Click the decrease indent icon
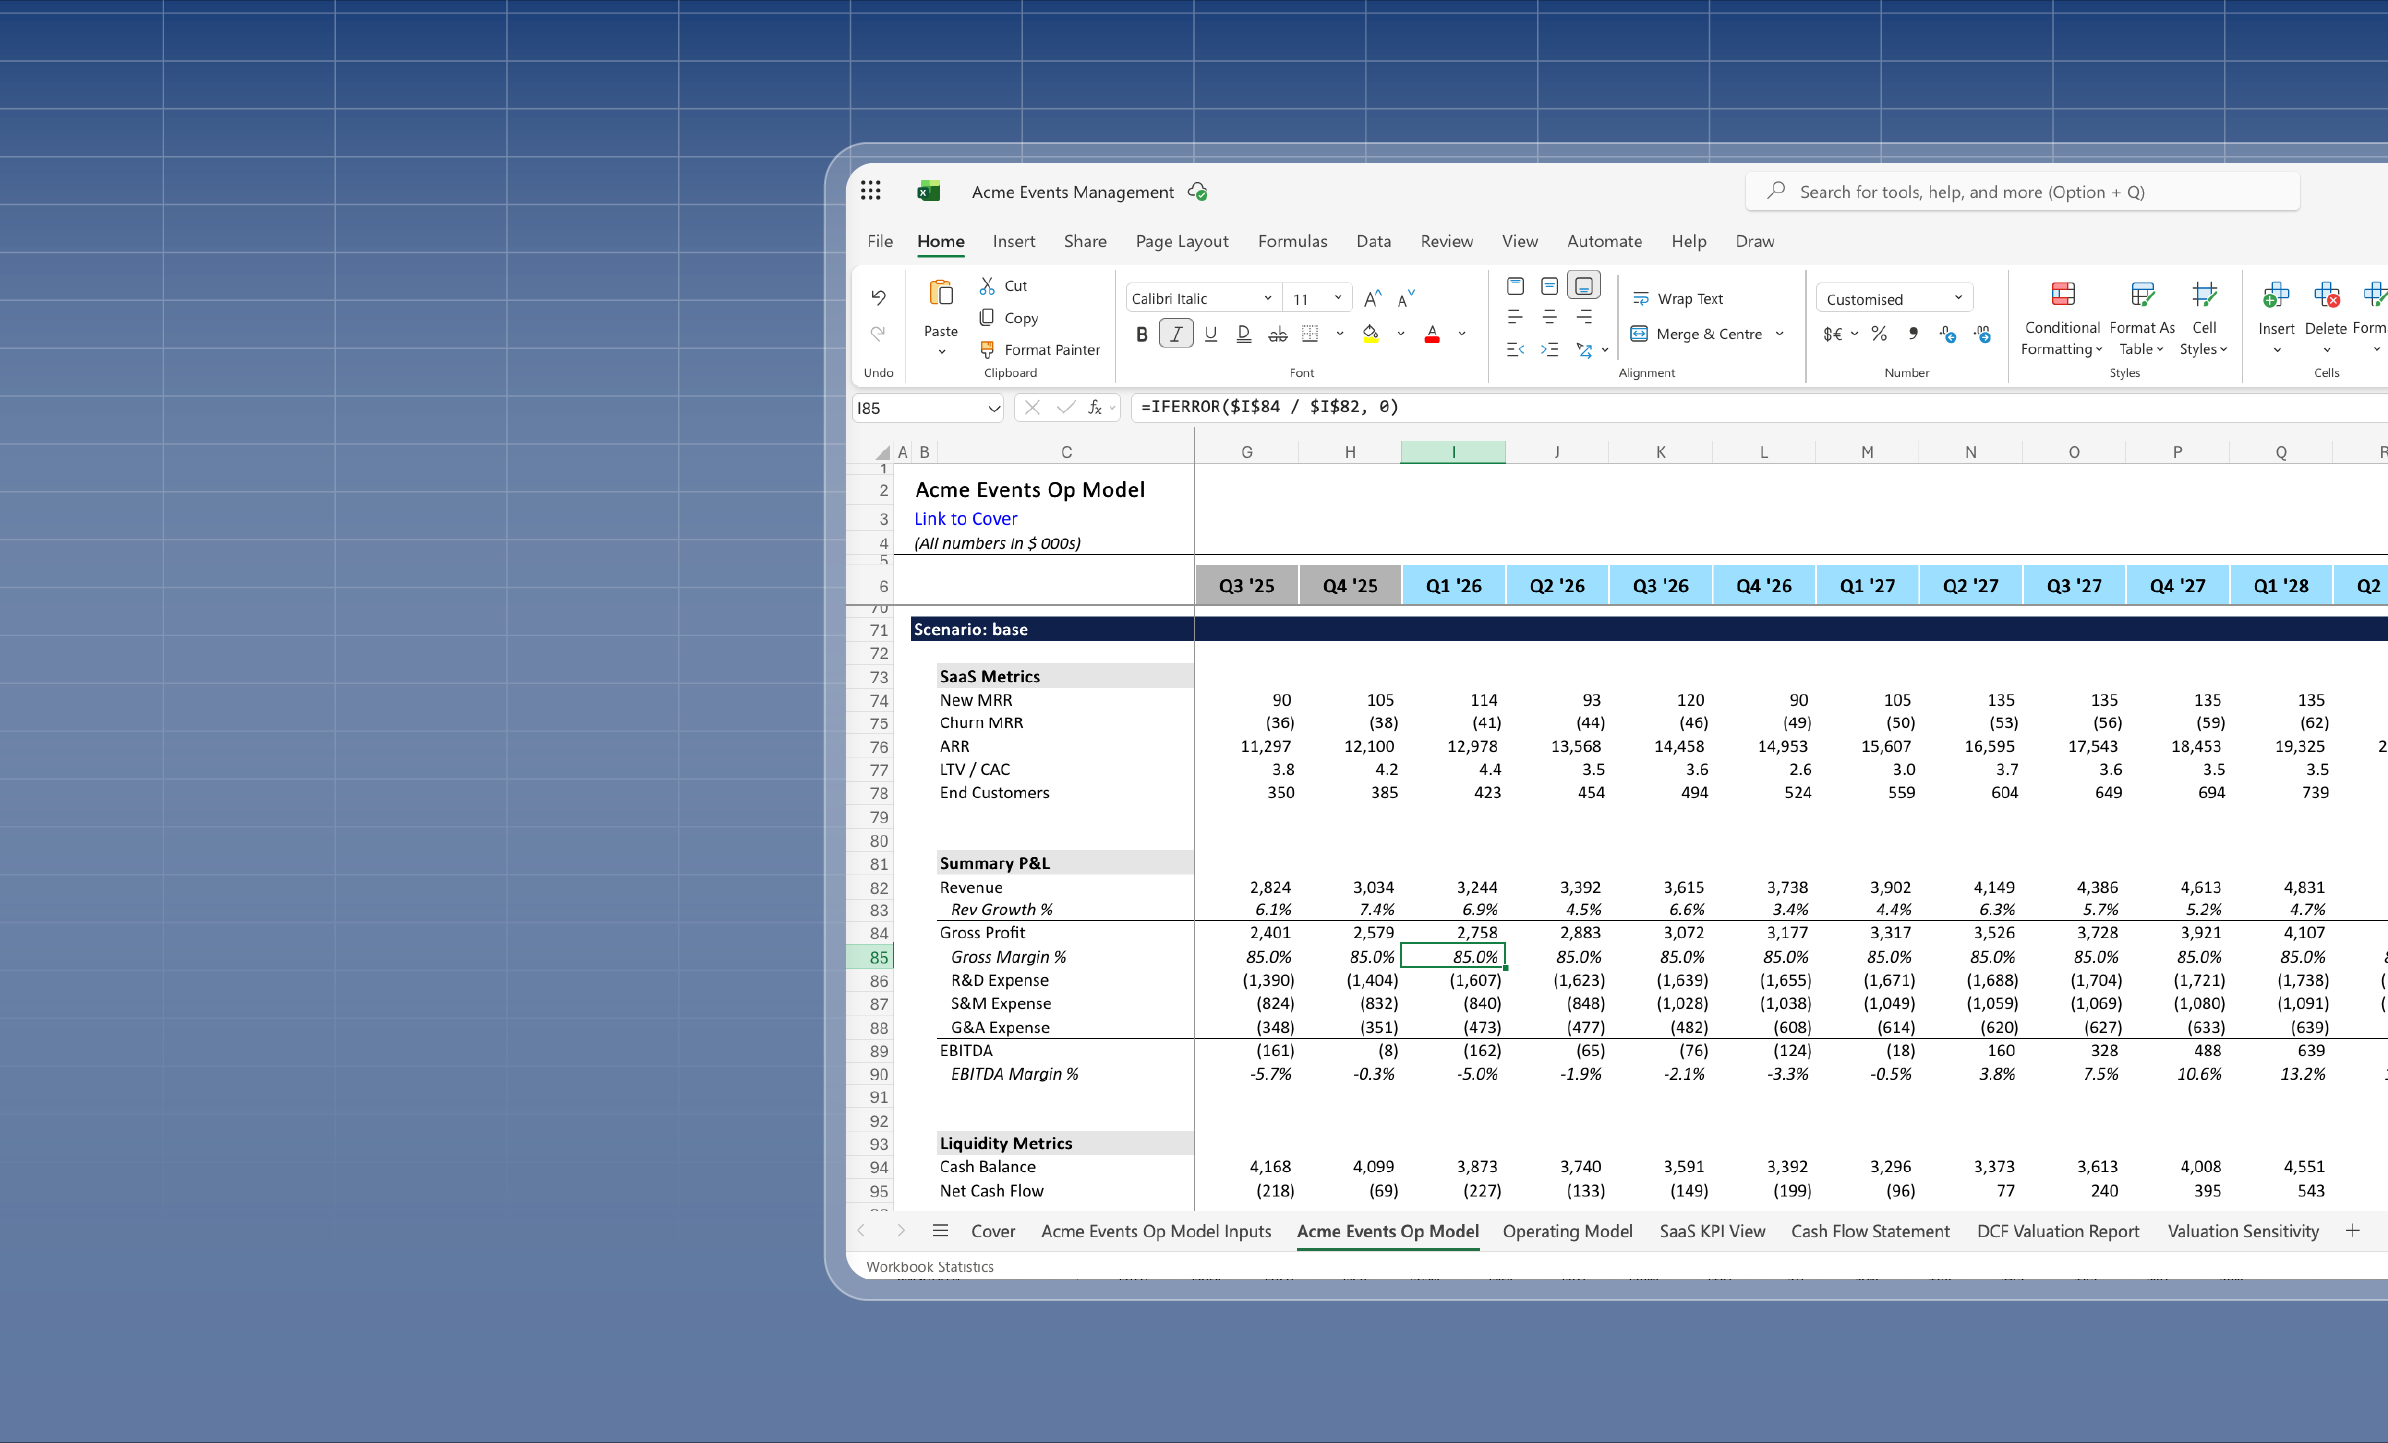Image resolution: width=2388 pixels, height=1443 pixels. pos(1515,349)
